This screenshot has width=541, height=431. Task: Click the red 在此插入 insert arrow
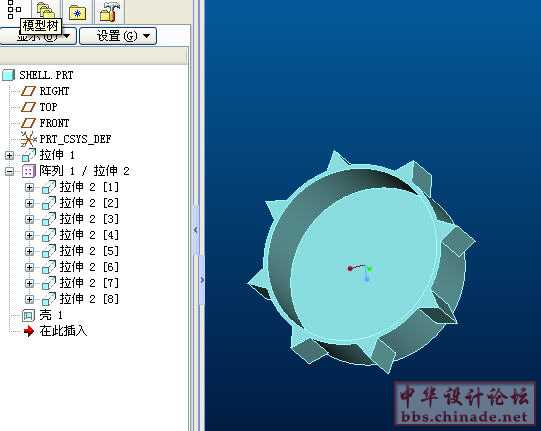click(29, 331)
